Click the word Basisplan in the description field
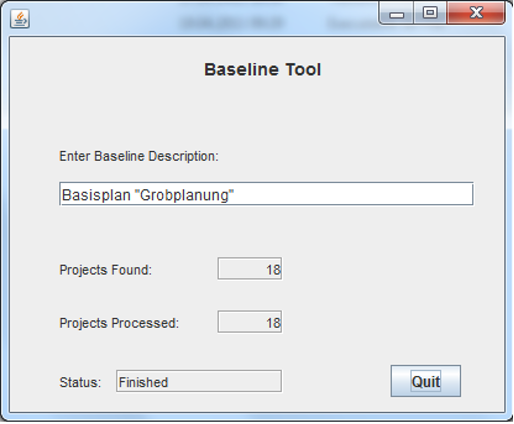514x424 pixels. (96, 195)
